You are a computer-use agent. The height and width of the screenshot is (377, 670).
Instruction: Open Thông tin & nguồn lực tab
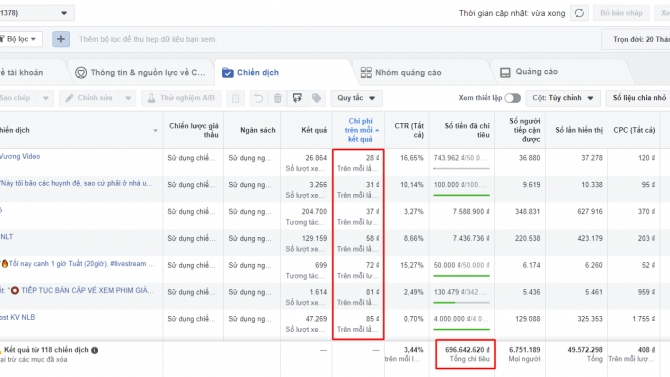coord(148,73)
